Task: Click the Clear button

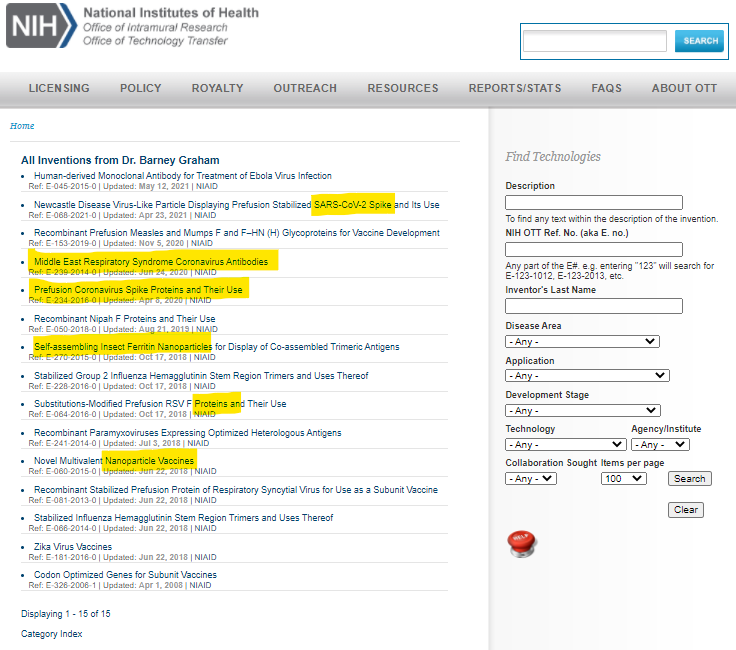Action: tap(686, 510)
